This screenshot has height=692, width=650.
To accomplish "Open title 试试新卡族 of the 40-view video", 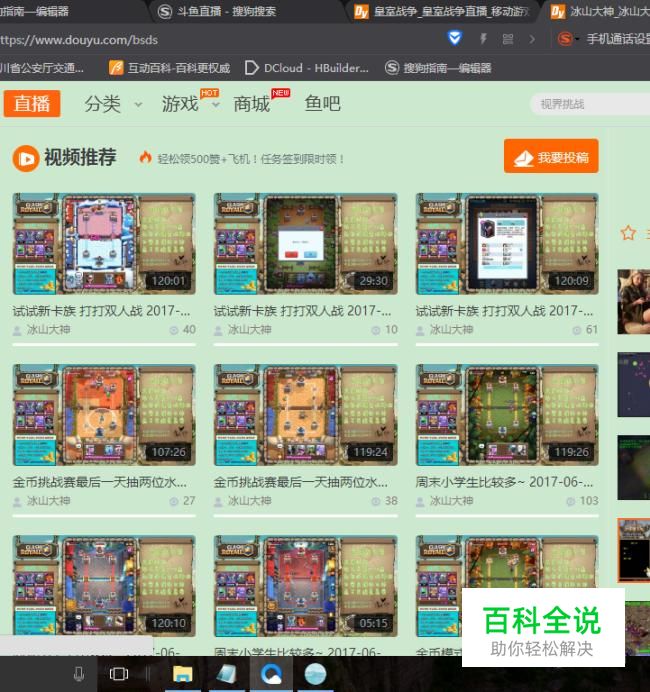I will pos(101,311).
